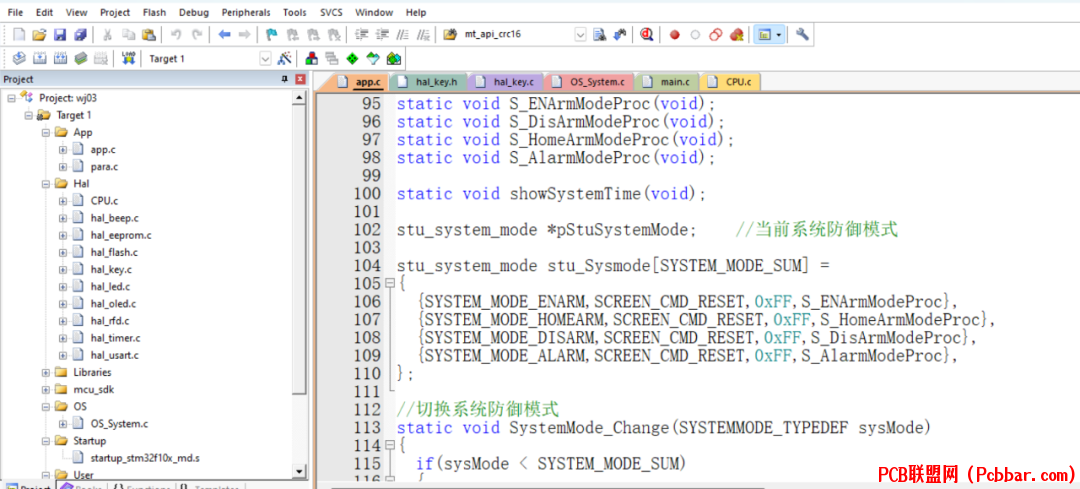Open the Flash menu
Viewport: 1080px width, 489px height.
(x=154, y=12)
